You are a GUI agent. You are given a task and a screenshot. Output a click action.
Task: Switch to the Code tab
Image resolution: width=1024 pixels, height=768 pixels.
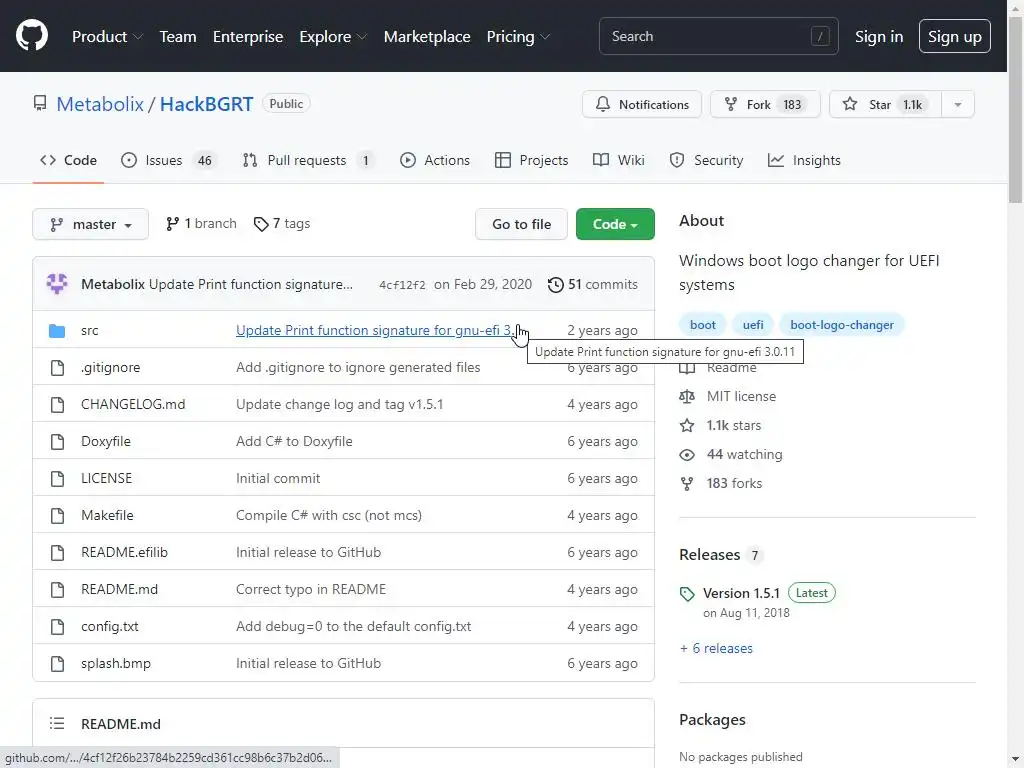(68, 160)
